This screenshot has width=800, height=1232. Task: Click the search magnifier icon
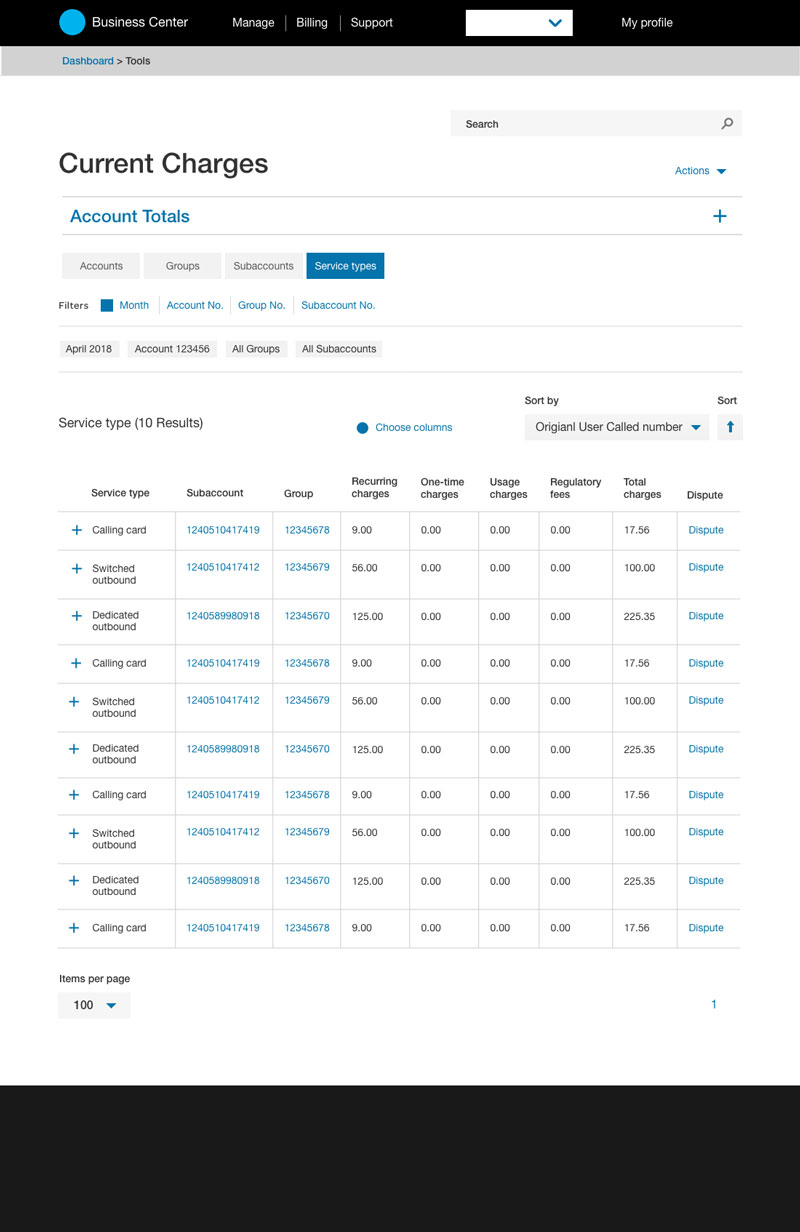(x=727, y=124)
